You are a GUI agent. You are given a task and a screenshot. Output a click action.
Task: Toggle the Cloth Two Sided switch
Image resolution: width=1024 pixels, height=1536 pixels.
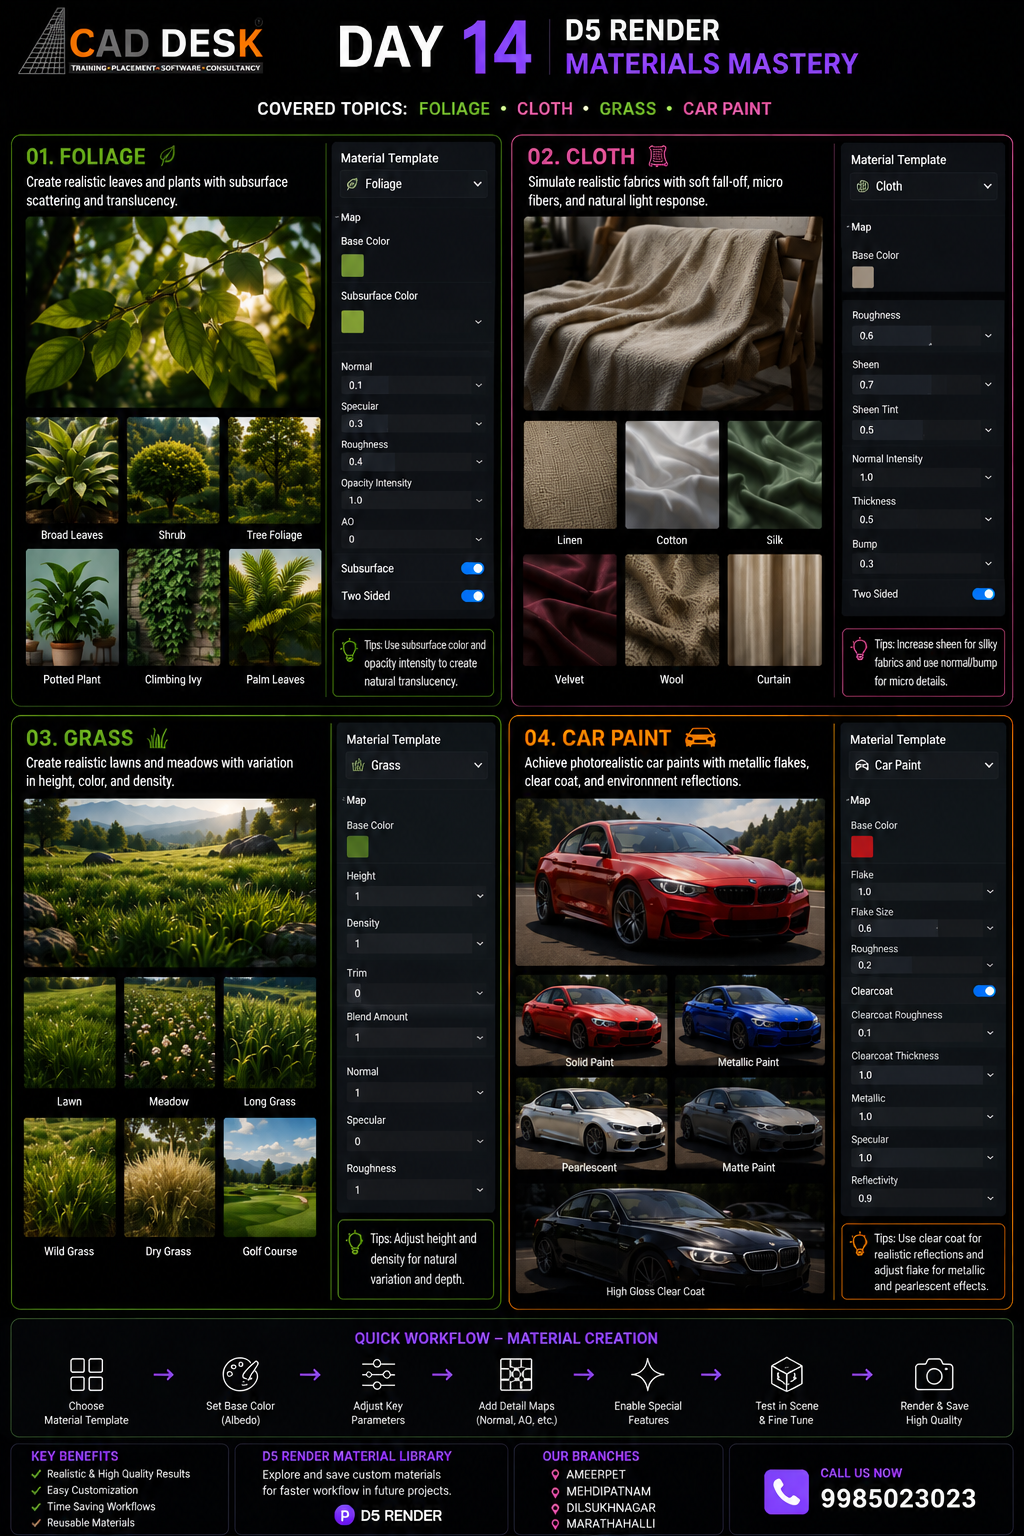[984, 594]
